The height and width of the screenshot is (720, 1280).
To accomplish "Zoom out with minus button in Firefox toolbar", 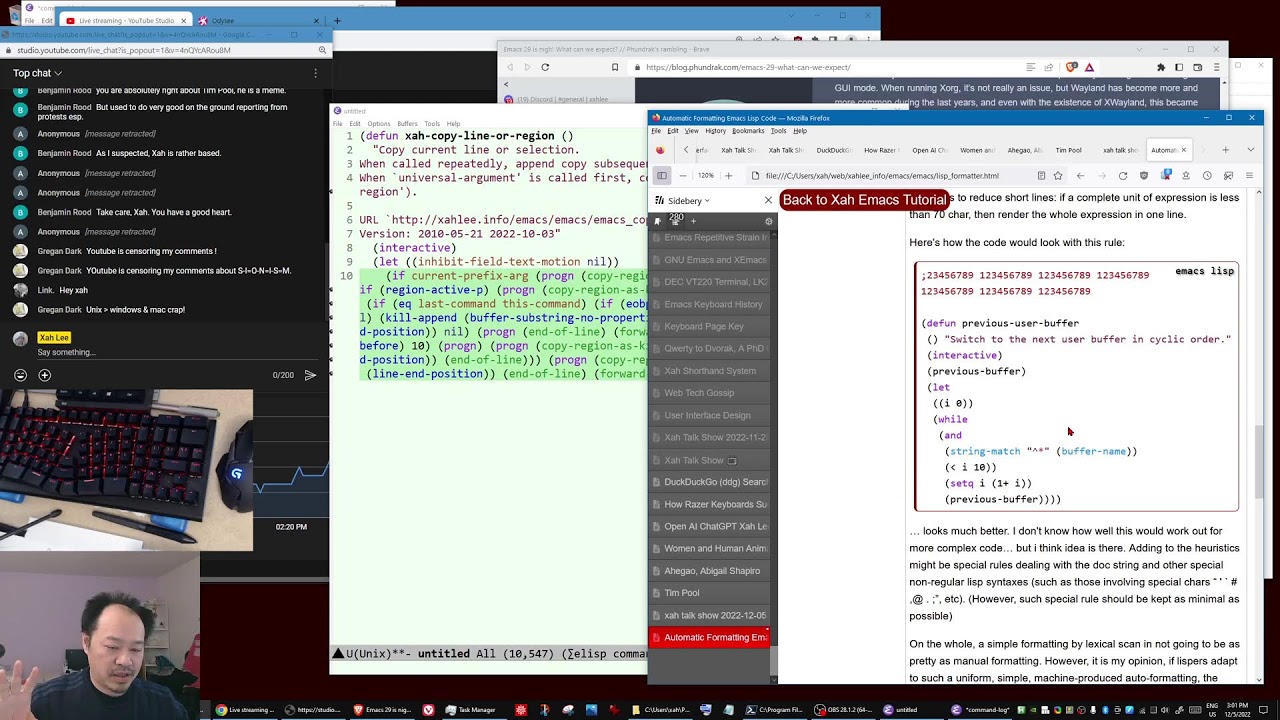I will pyautogui.click(x=683, y=176).
